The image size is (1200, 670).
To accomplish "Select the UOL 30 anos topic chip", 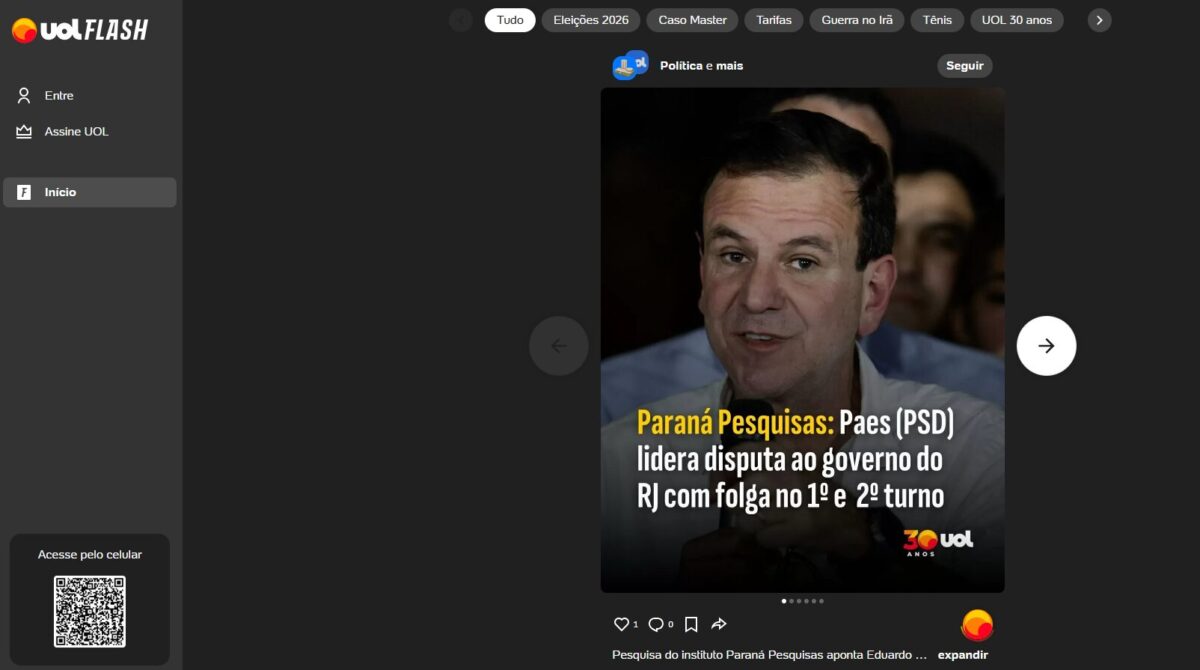I will click(1017, 20).
